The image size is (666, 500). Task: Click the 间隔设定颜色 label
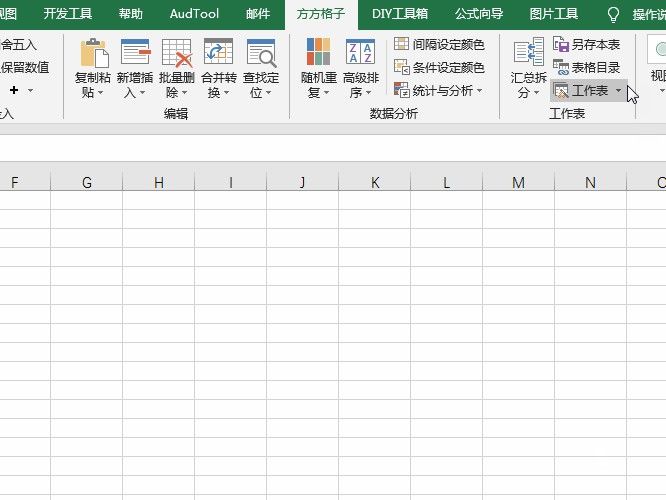click(x=449, y=44)
